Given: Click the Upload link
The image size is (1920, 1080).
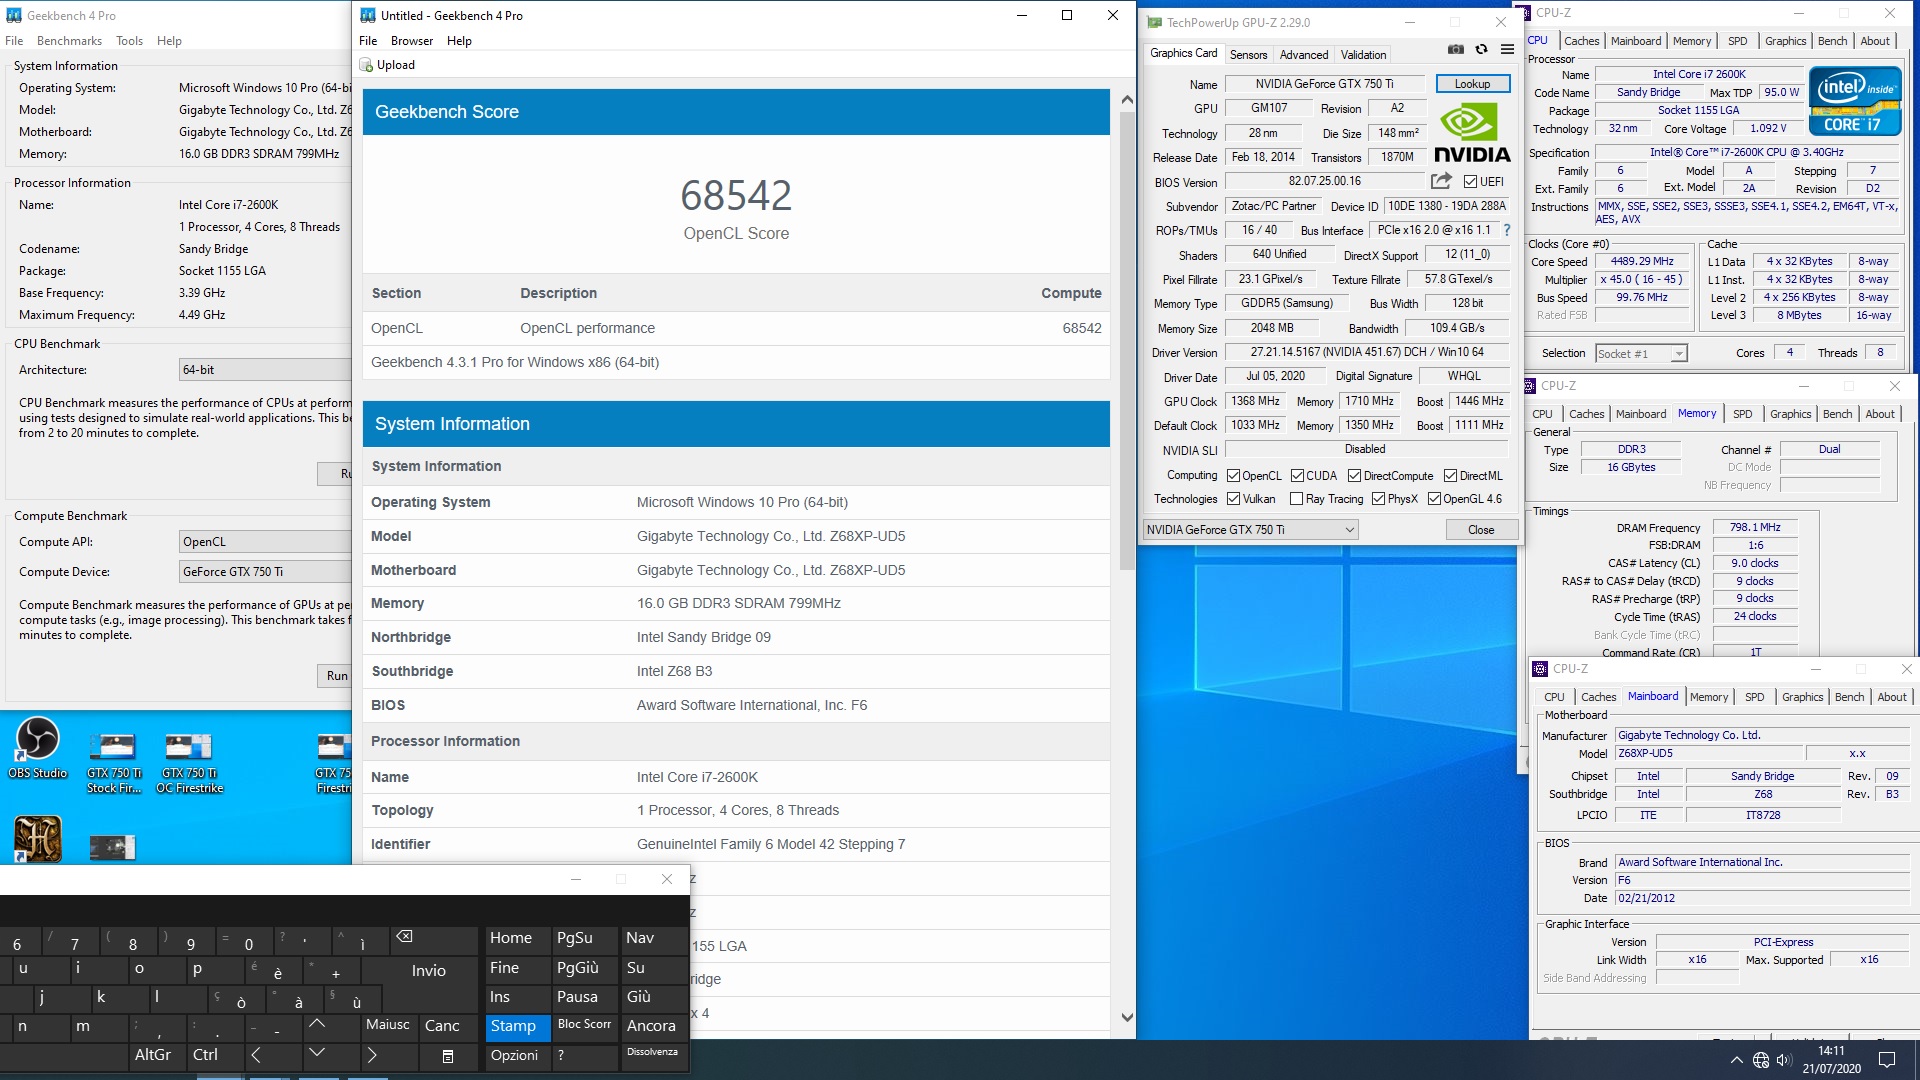Looking at the screenshot, I should click(x=395, y=65).
